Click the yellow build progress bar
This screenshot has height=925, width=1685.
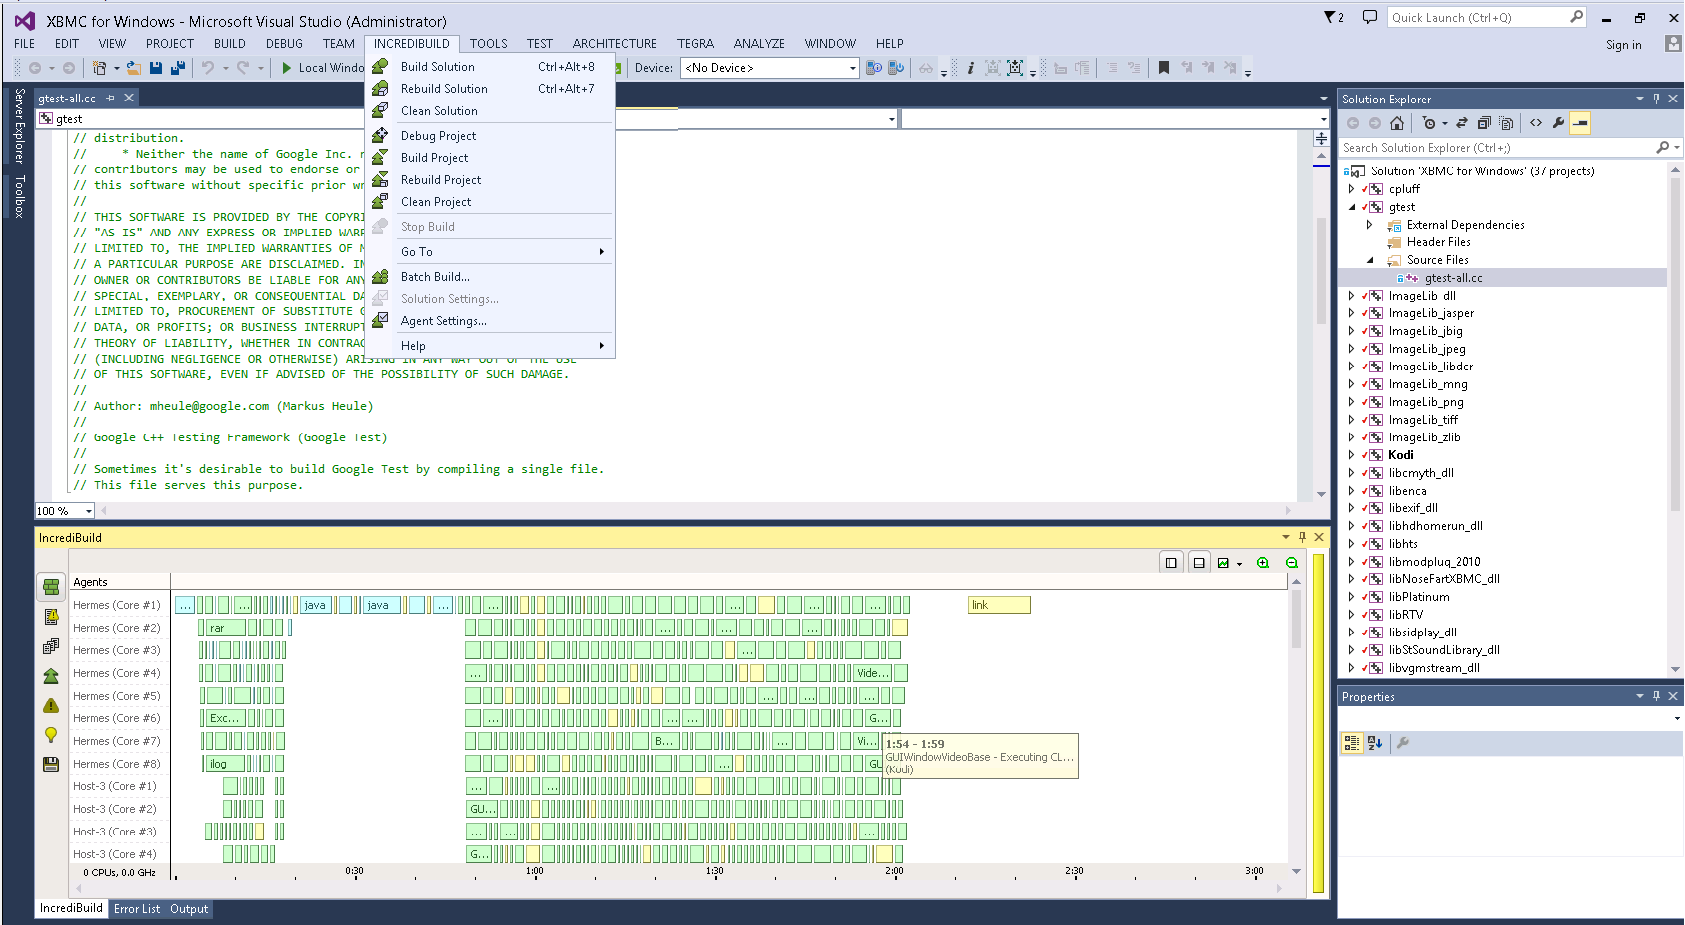coord(1319,722)
